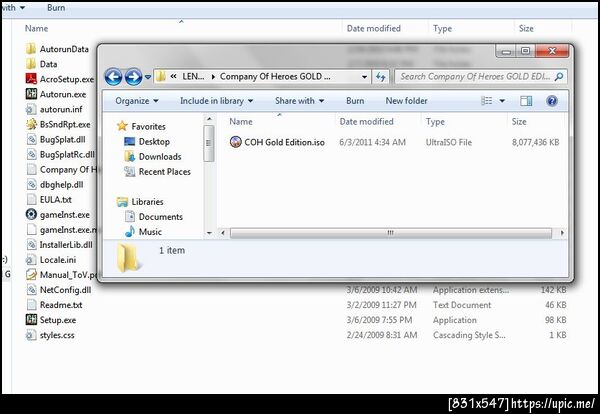Image resolution: width=600 pixels, height=414 pixels.
Task: Open Music library
Action: [143, 231]
